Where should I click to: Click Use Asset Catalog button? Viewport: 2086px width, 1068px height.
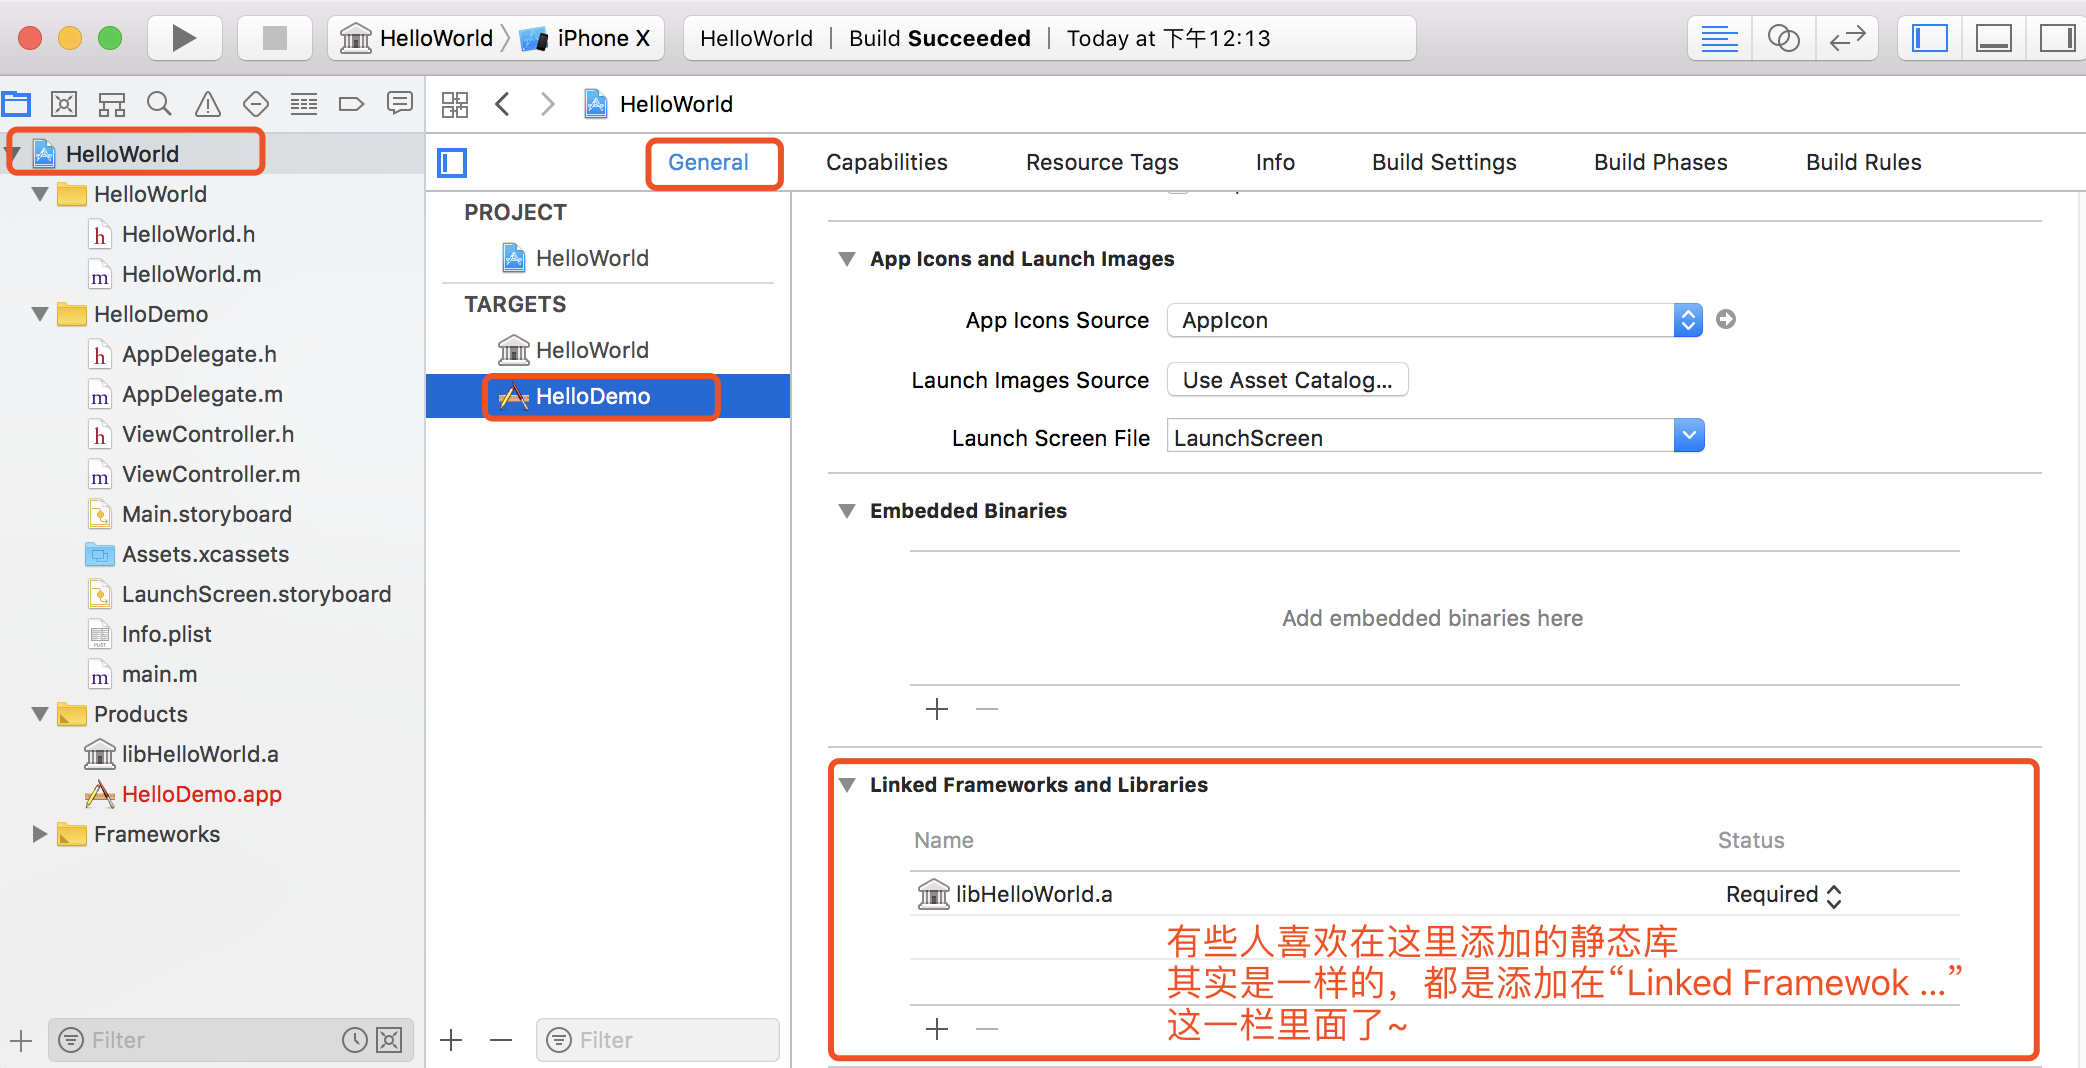(1287, 380)
